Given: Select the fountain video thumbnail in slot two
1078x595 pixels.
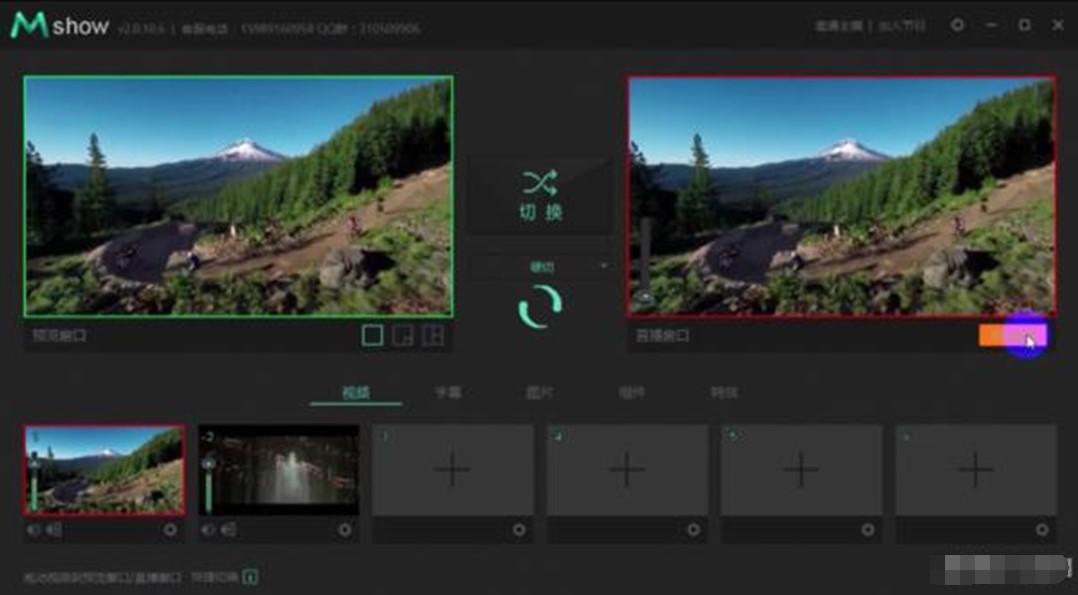Looking at the screenshot, I should [278, 470].
